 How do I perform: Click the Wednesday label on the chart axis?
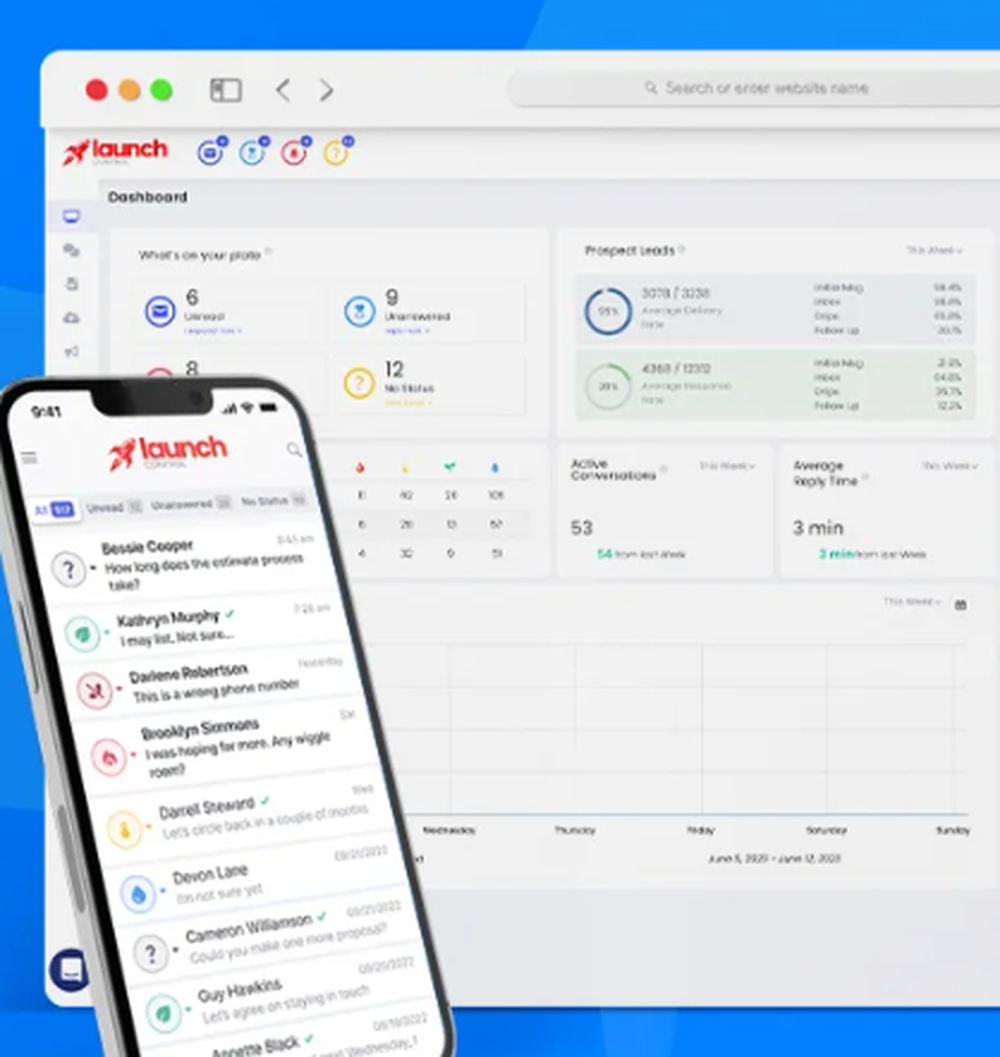448,830
